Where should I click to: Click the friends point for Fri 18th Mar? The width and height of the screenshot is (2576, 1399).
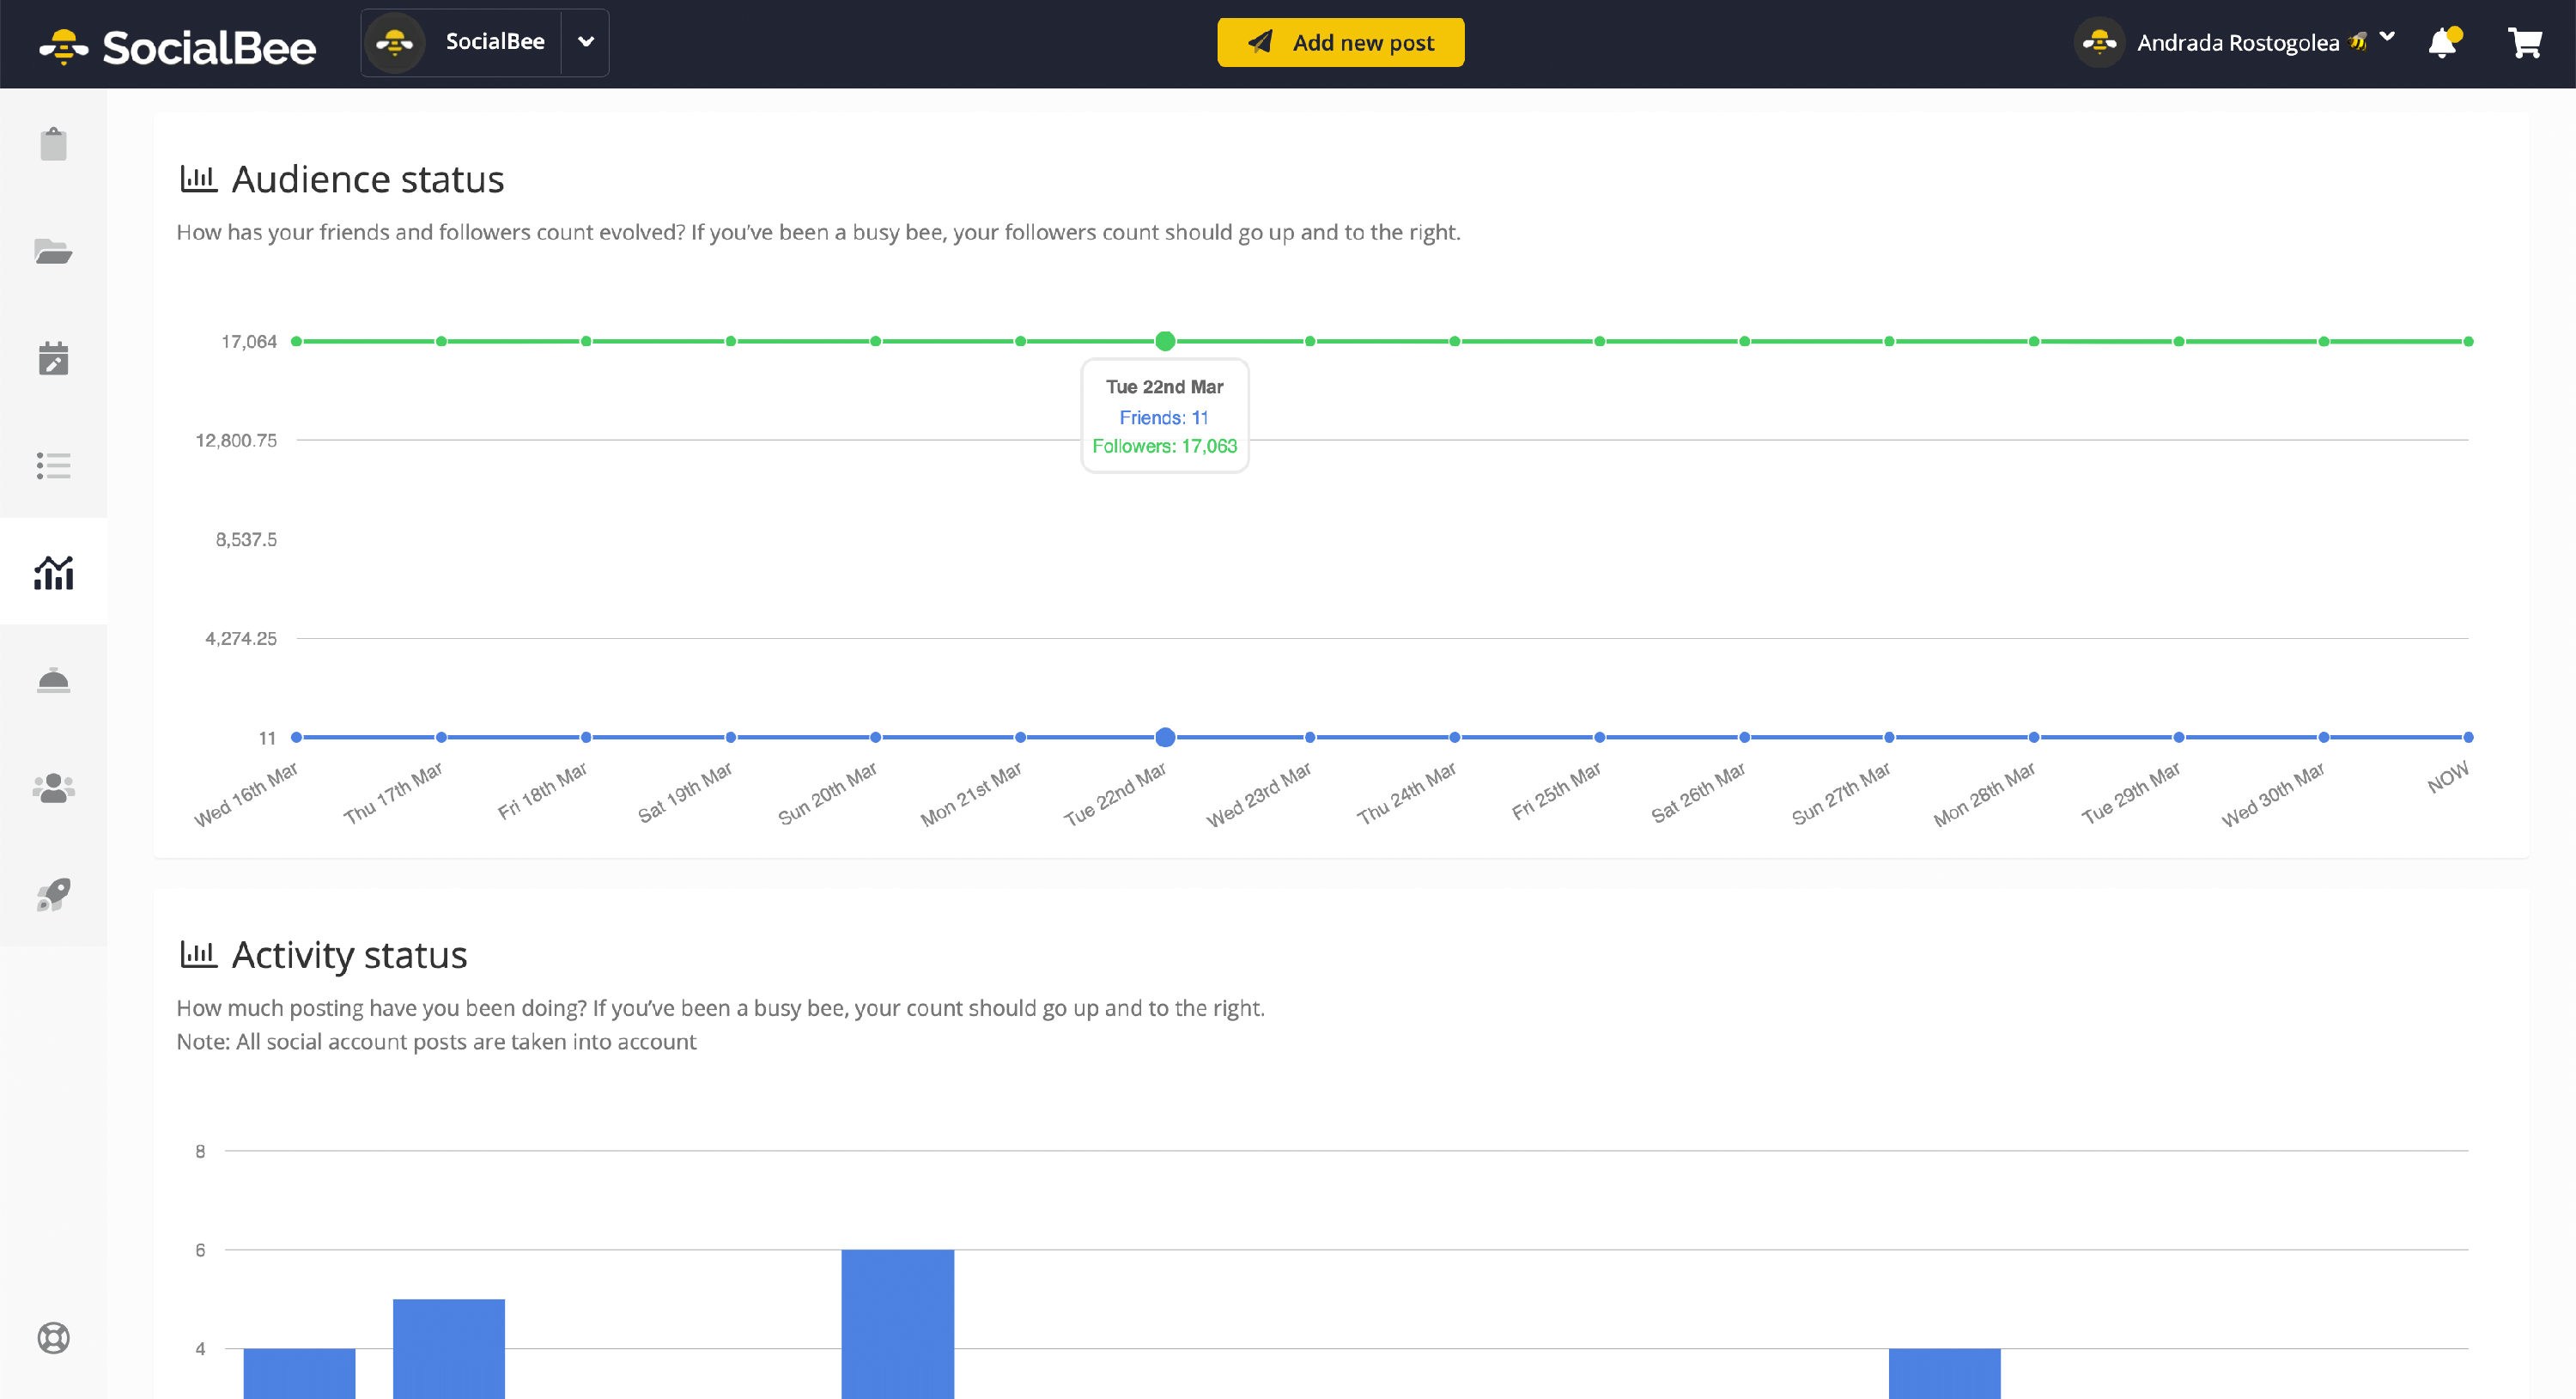[586, 737]
